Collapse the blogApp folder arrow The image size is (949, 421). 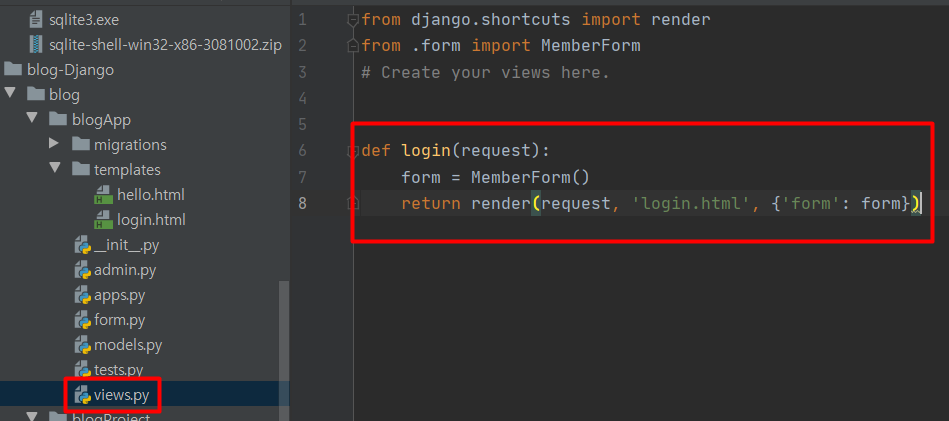31,119
